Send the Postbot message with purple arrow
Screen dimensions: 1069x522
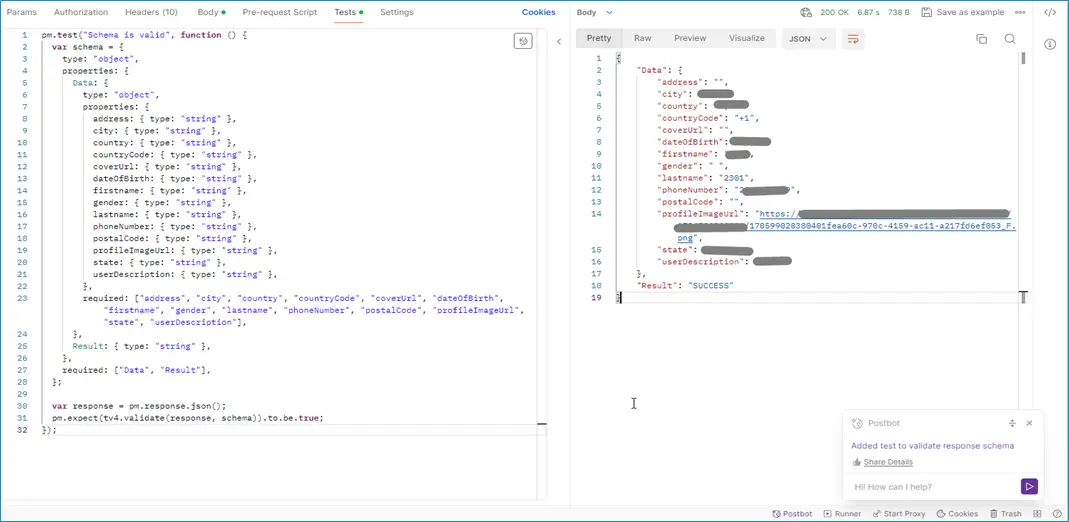[x=1029, y=487]
